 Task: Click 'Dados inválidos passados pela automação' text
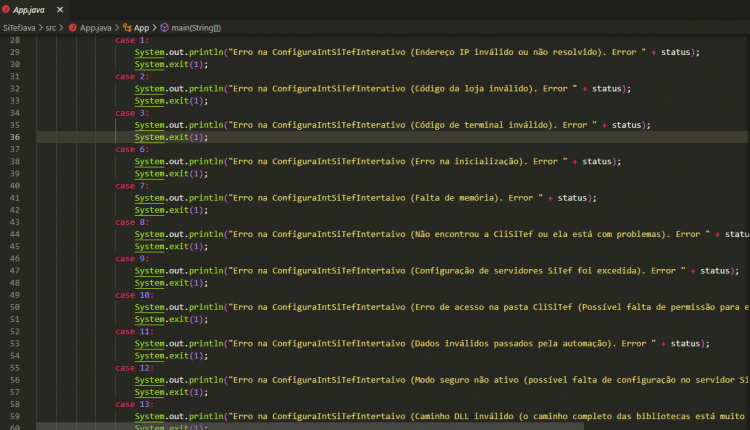(511, 343)
